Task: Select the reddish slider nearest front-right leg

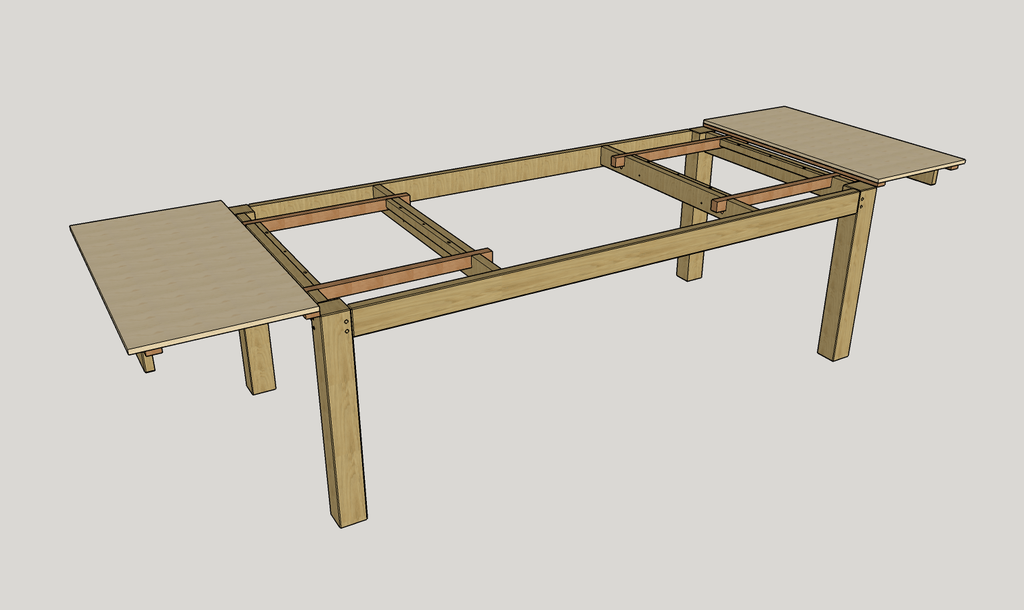Action: pos(775,193)
